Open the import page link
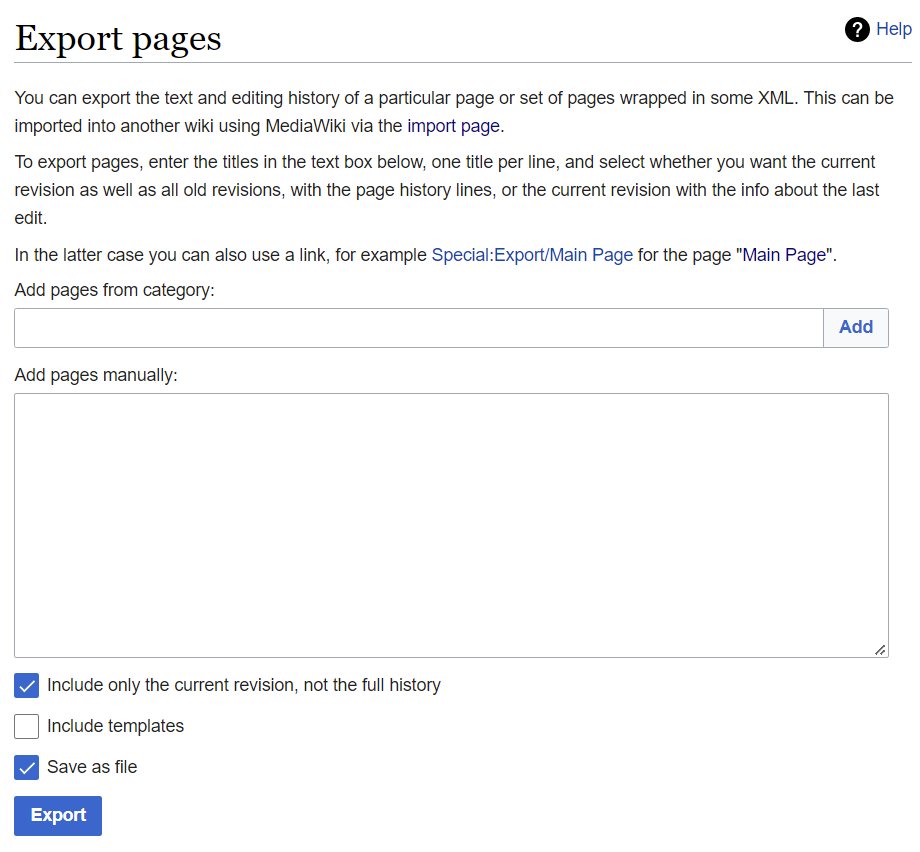This screenshot has height=852, width=920. (453, 126)
